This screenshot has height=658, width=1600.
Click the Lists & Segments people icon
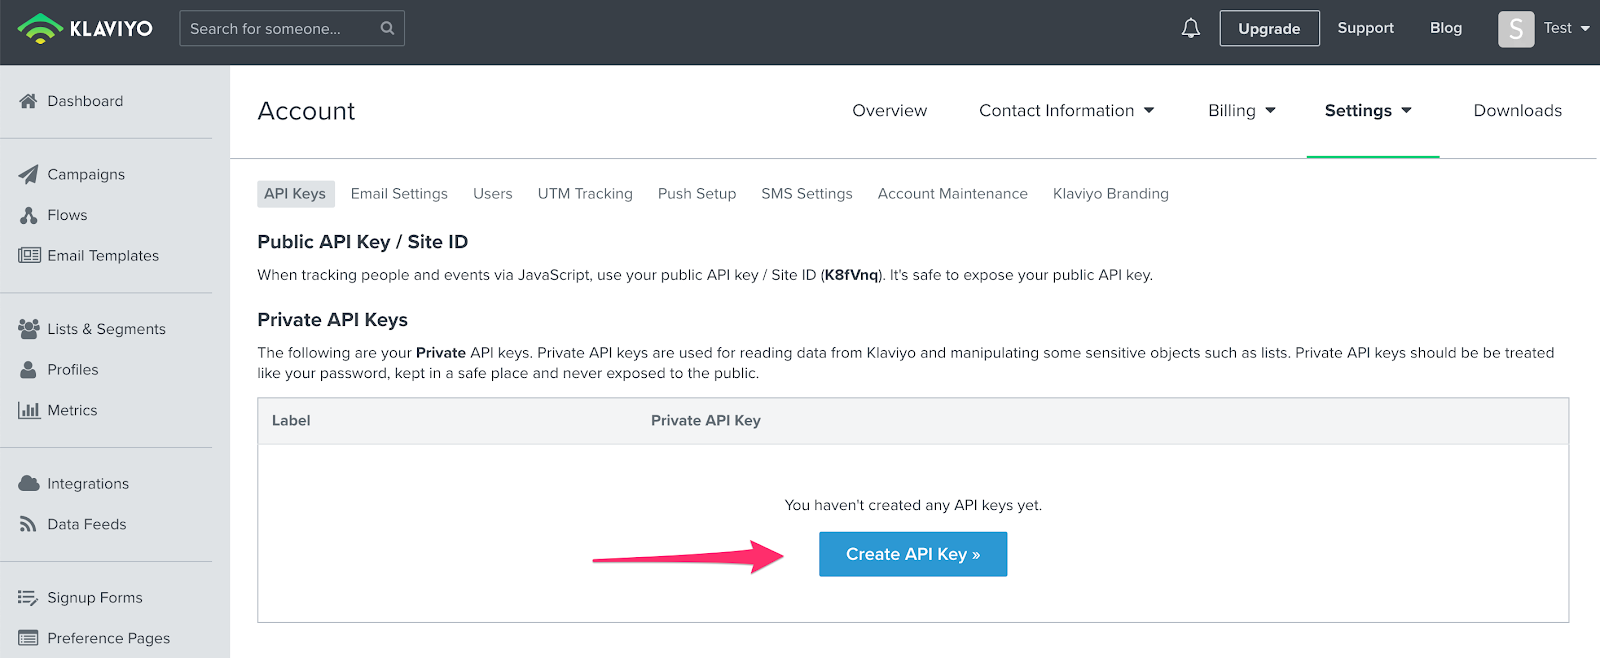[x=28, y=328]
